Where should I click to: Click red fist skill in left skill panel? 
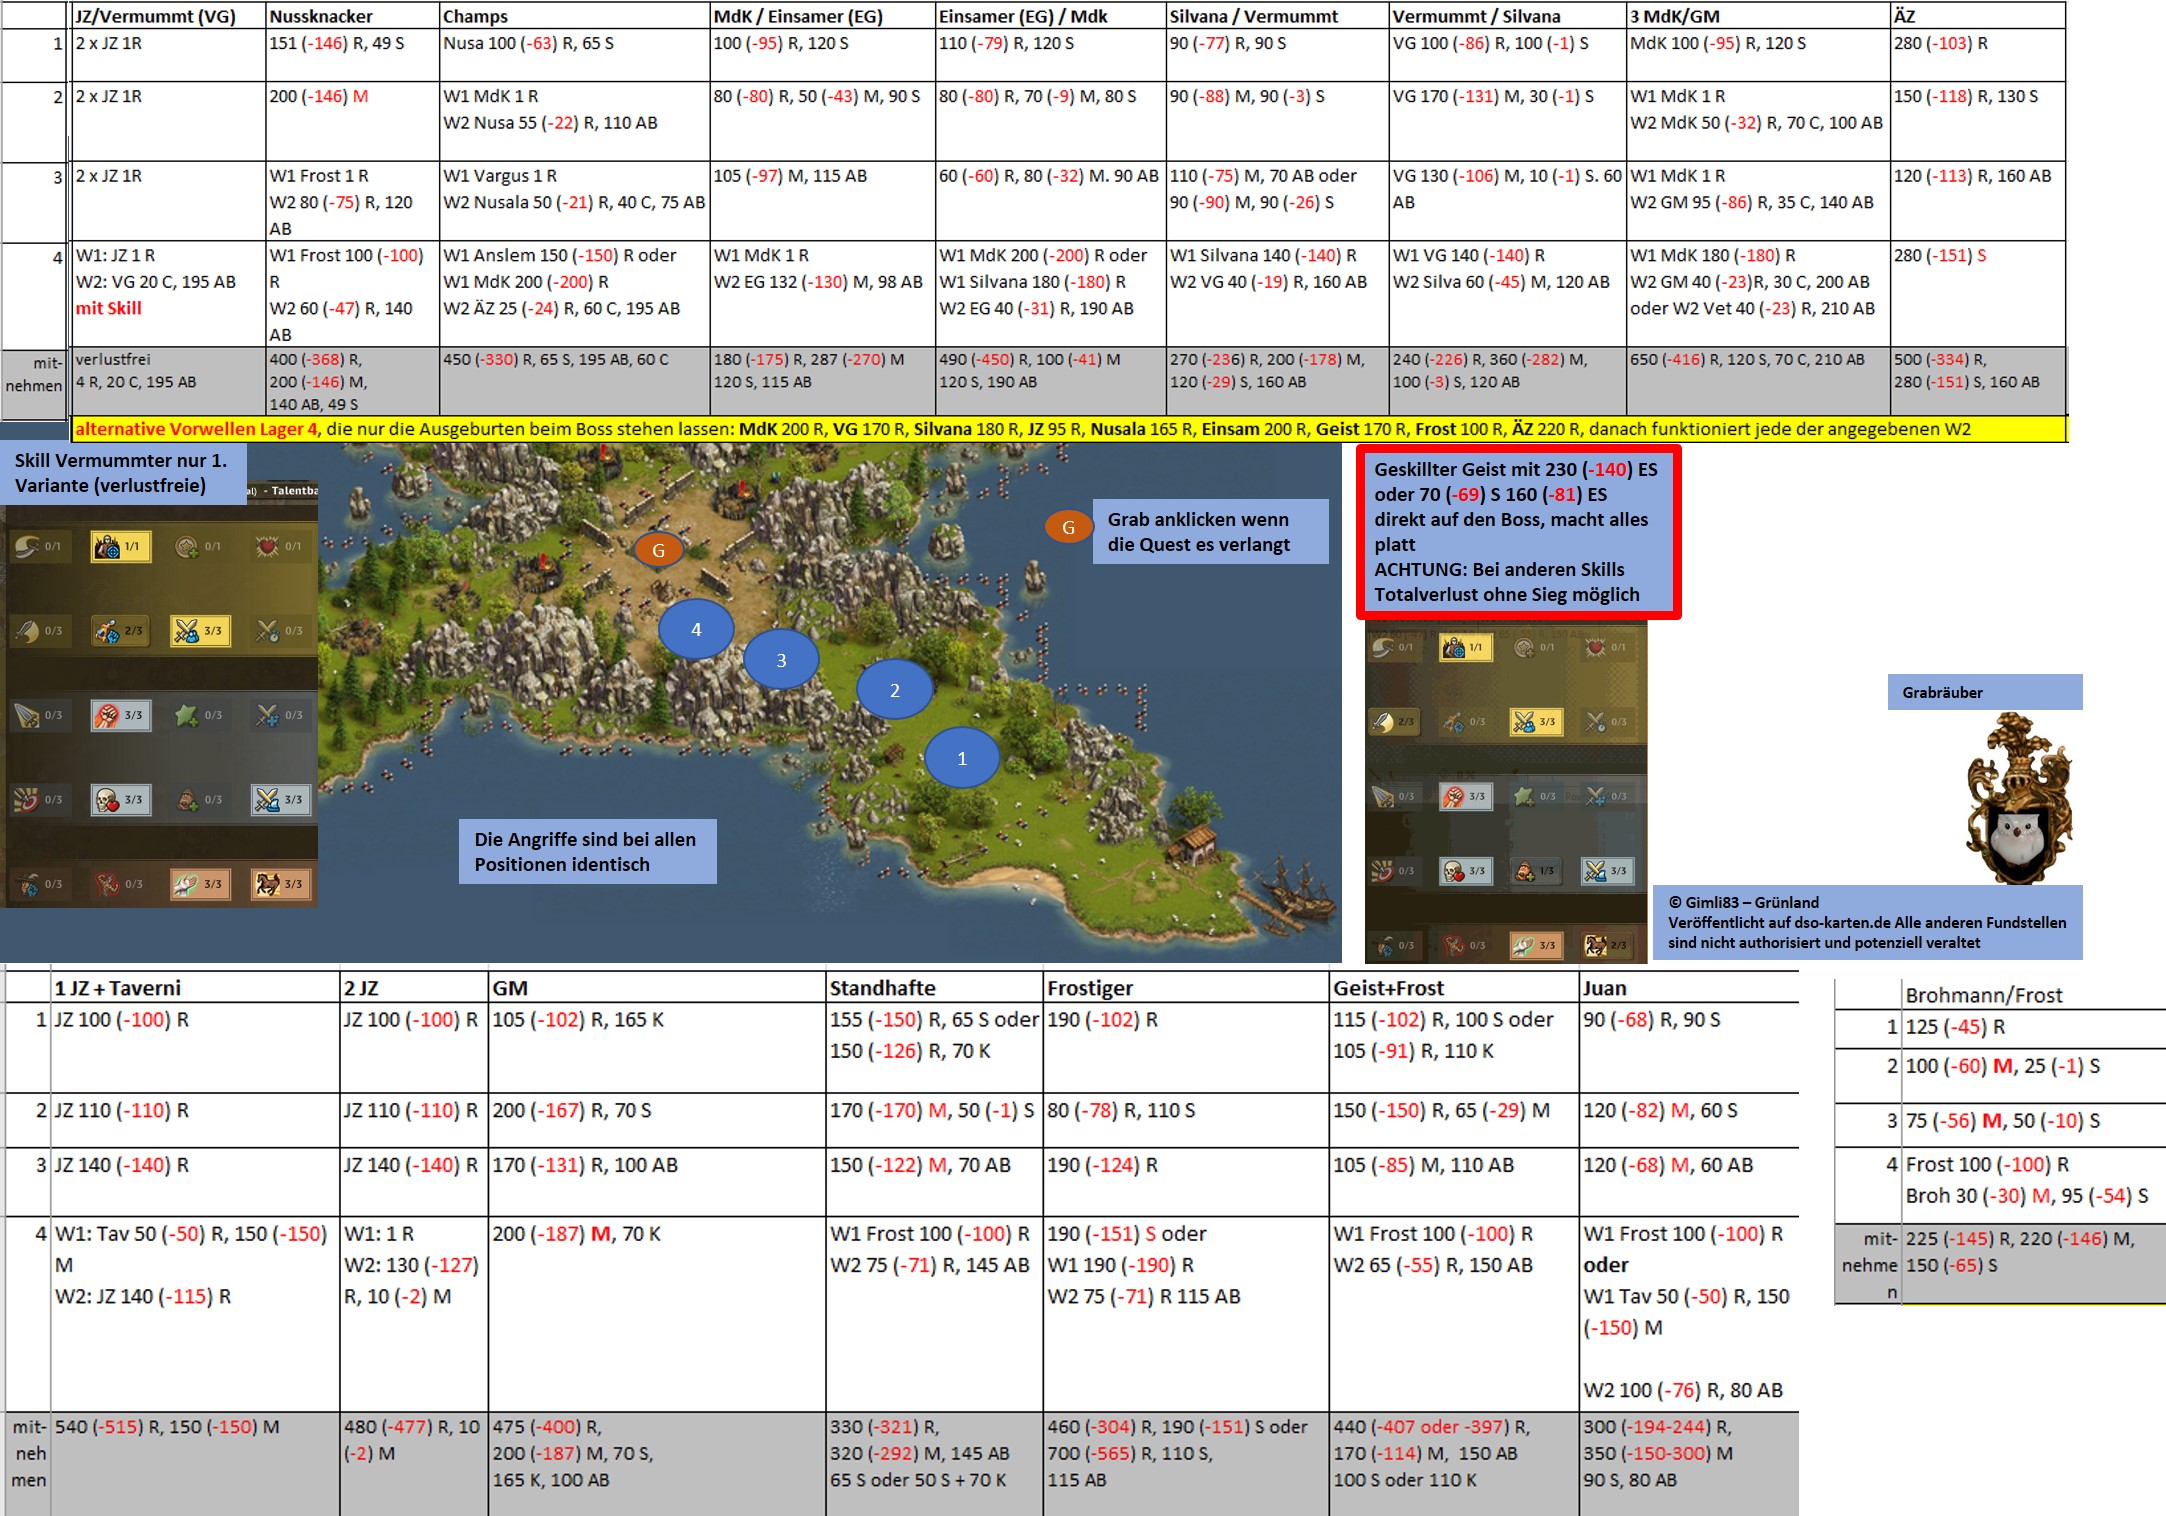pos(120,715)
